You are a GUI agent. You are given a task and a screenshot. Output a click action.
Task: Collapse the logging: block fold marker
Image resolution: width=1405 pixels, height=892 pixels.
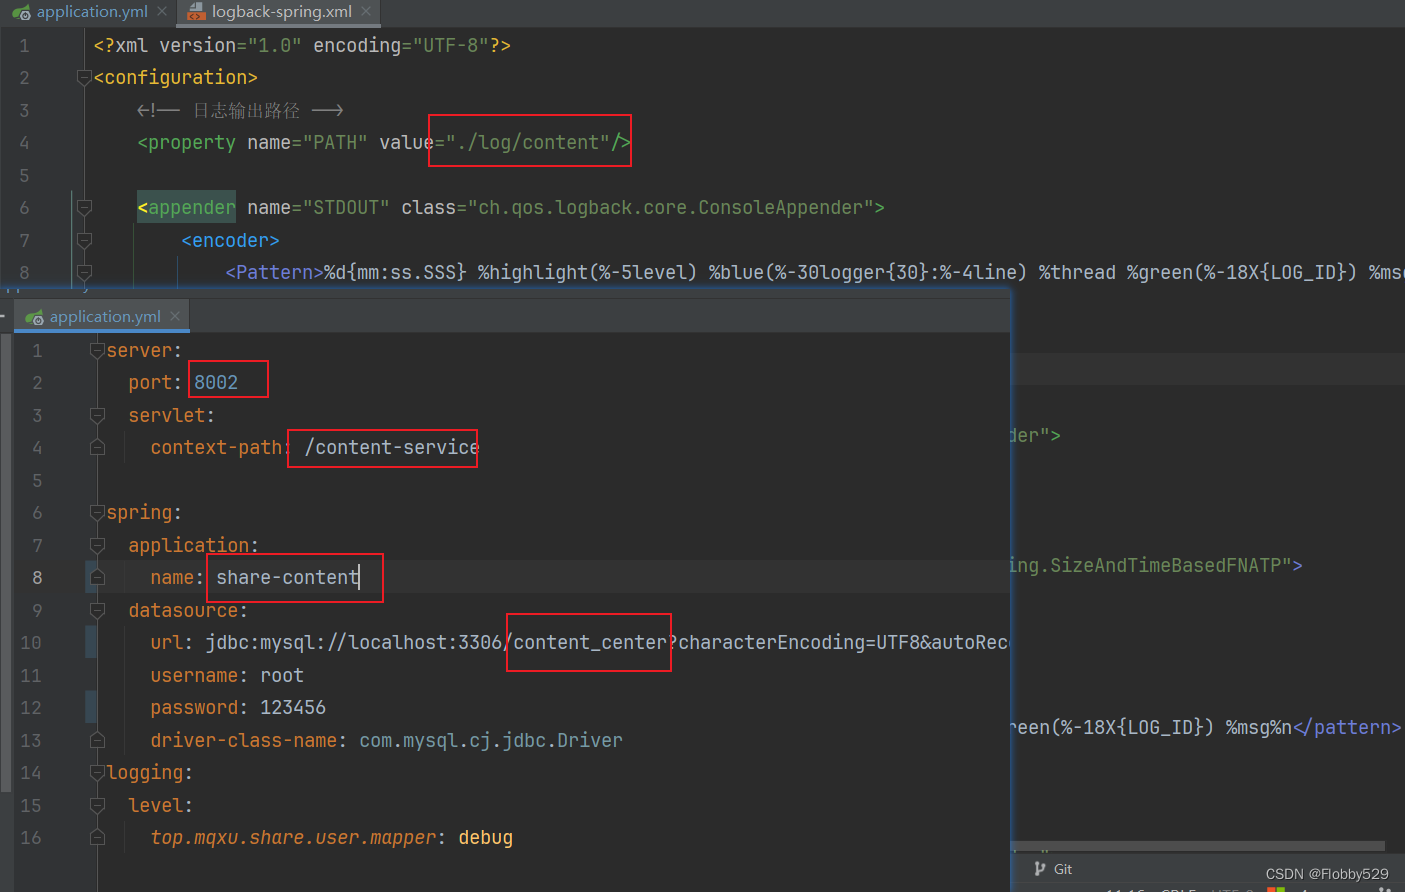(x=97, y=773)
